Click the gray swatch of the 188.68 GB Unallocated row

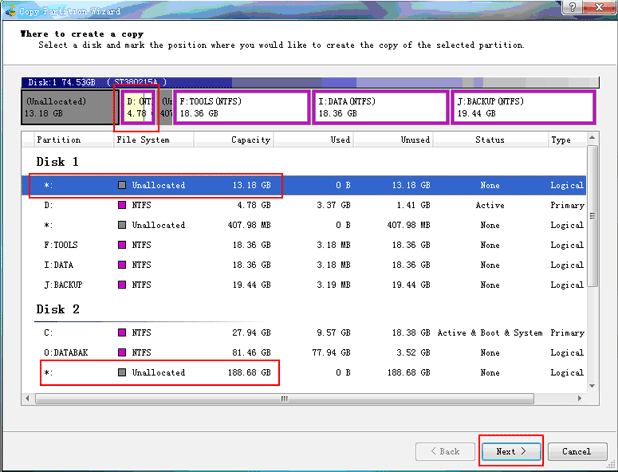pyautogui.click(x=122, y=372)
